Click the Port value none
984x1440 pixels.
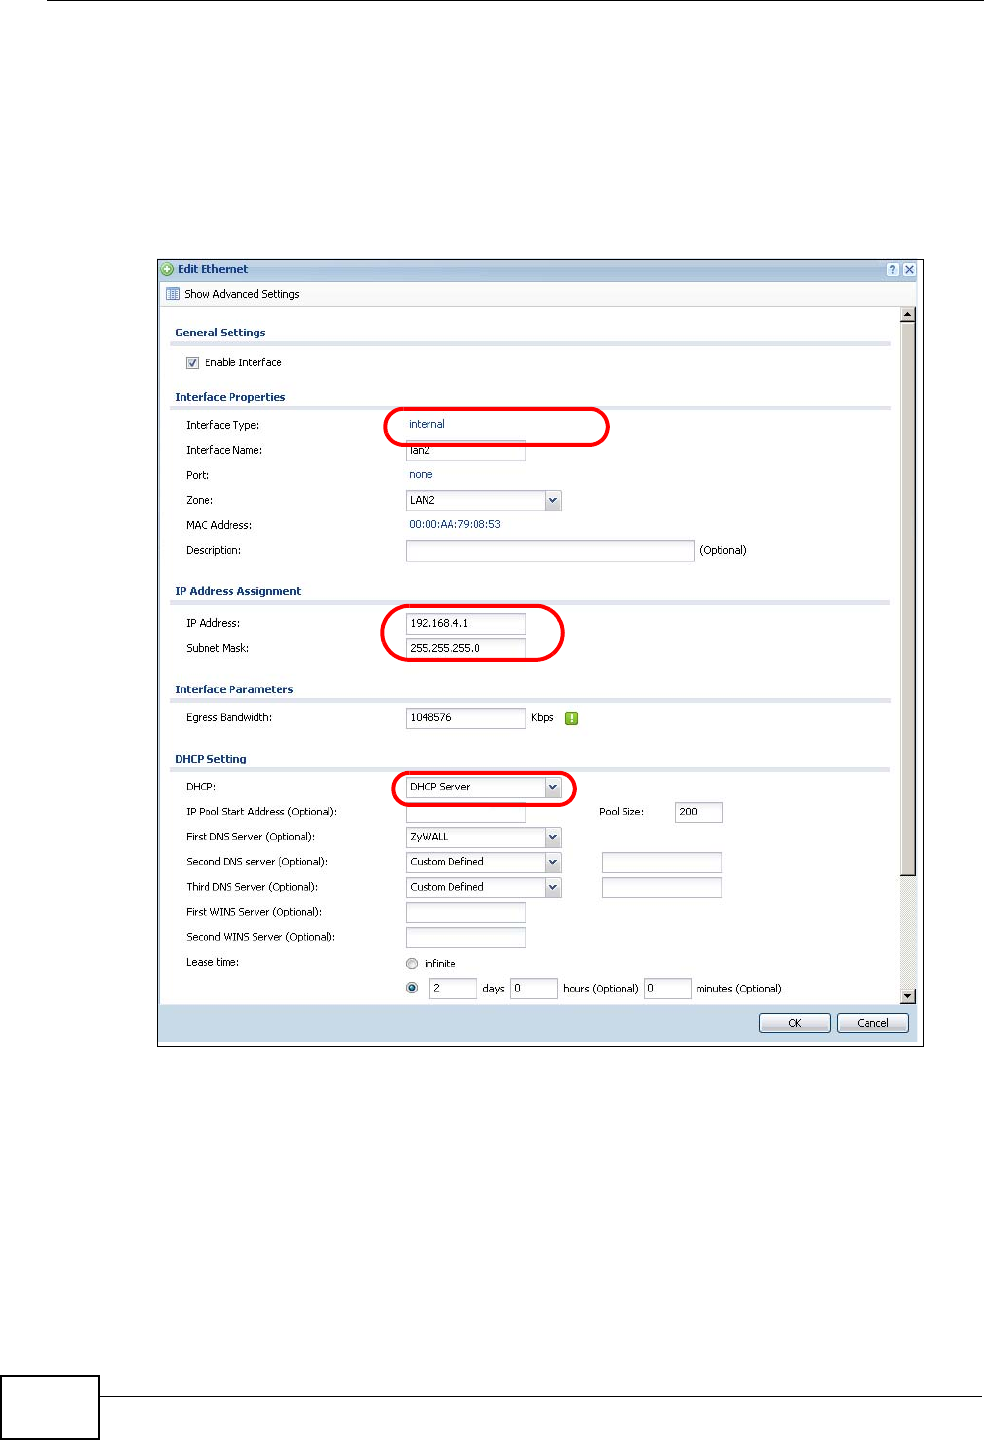coord(421,474)
